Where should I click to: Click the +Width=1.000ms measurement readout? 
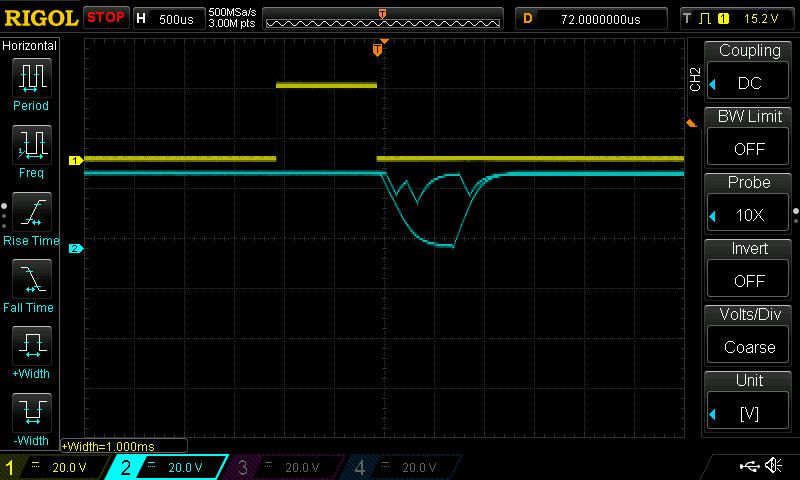point(124,446)
